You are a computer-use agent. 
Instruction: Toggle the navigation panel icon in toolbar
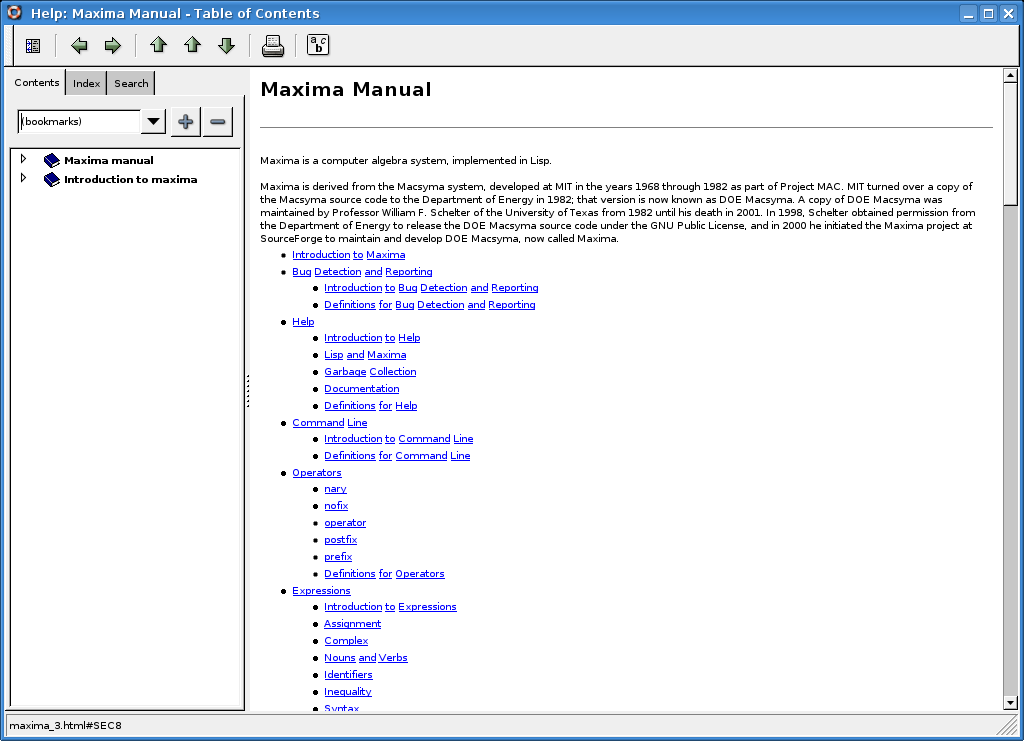click(x=33, y=46)
